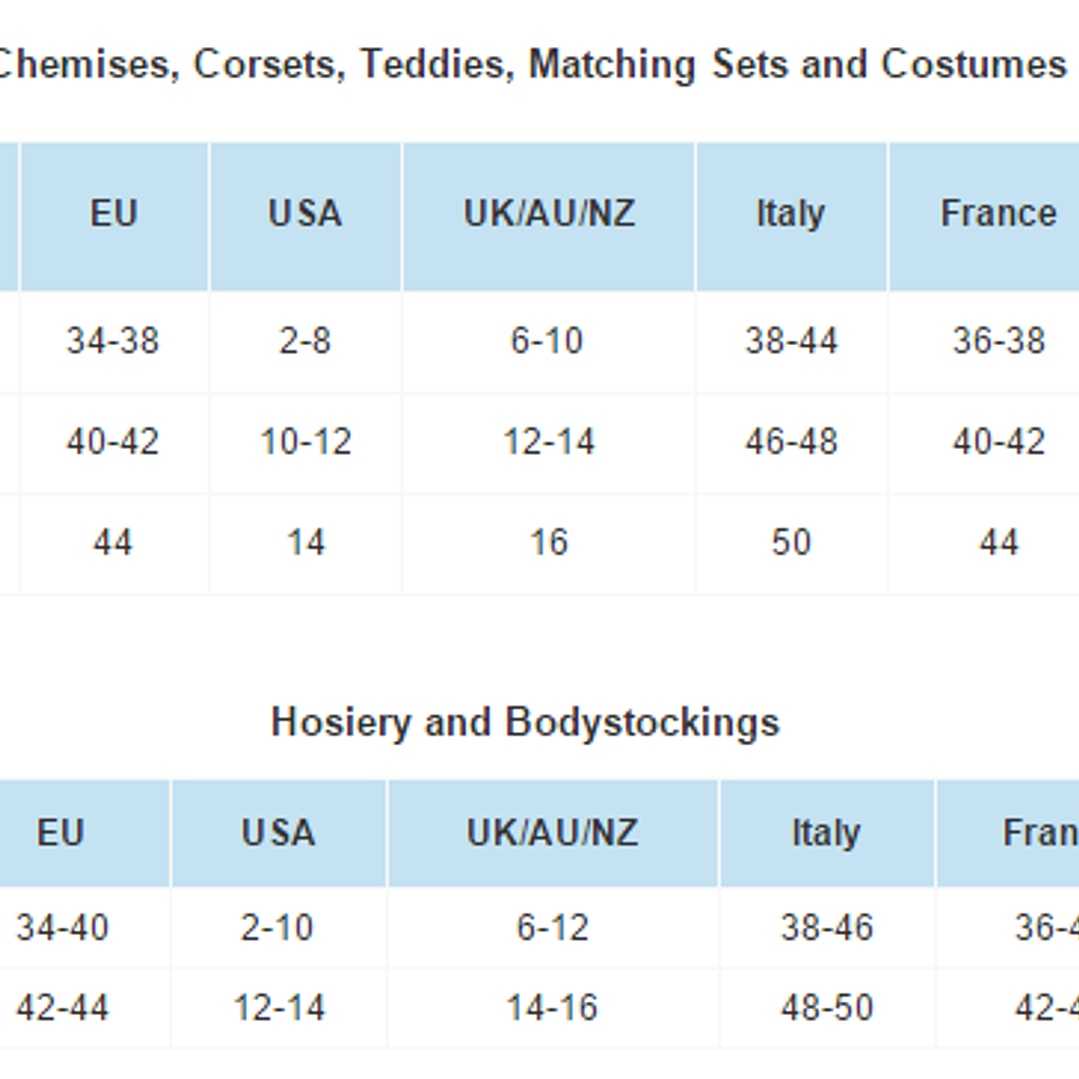Screen dimensions: 1079x1079
Task: Select the 16 UK/AU/NZ size cell
Action: [548, 543]
